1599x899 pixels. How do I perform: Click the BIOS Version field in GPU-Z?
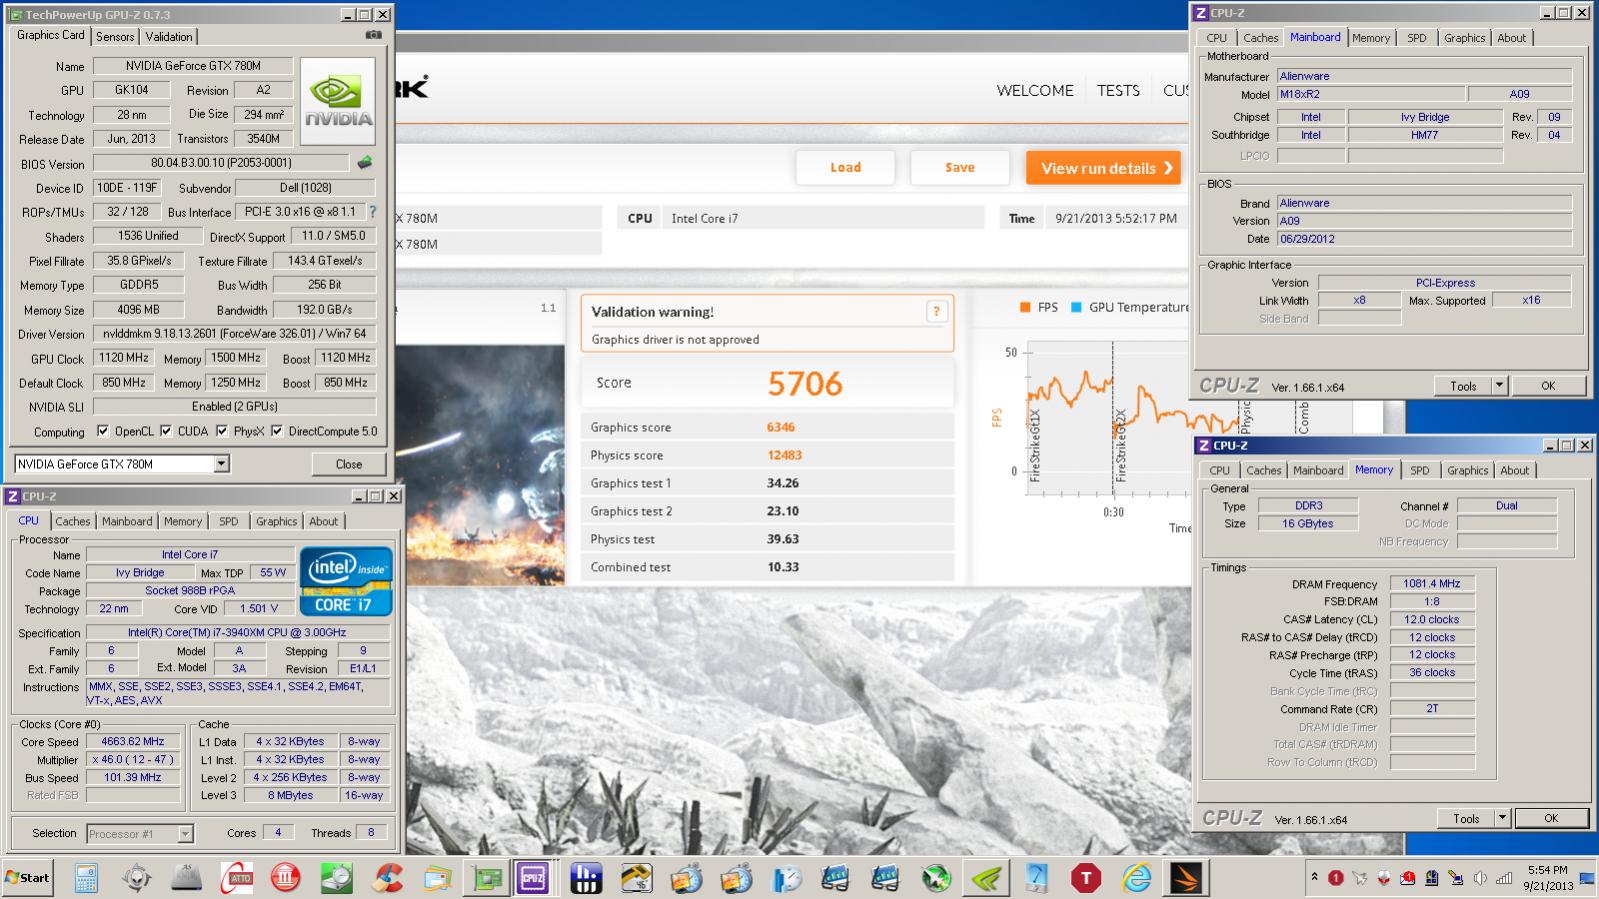(222, 162)
